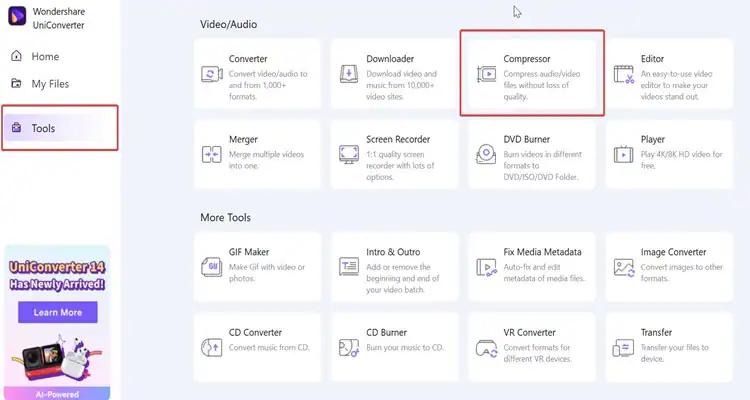
Task: Click the Editor scissors film icon
Action: tap(624, 74)
